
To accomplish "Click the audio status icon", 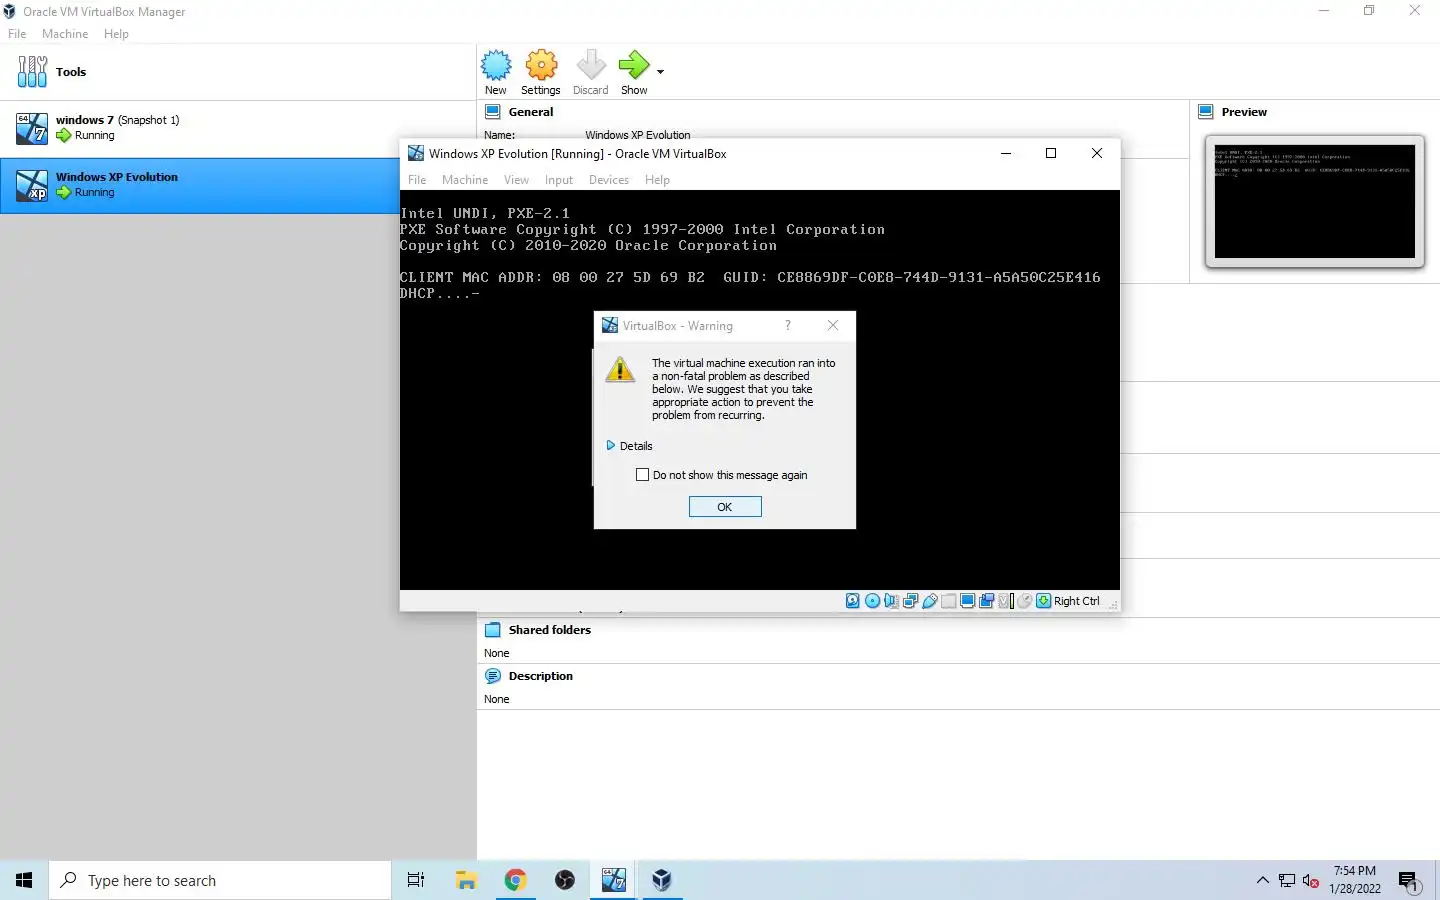I will (x=891, y=601).
